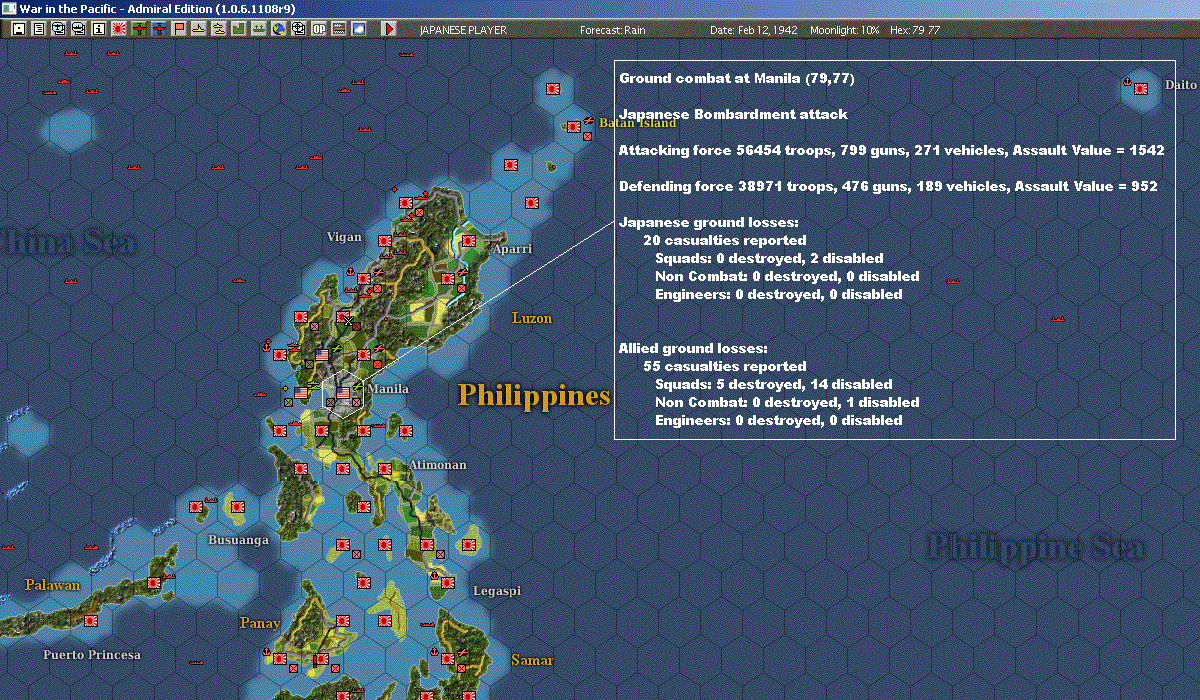Viewport: 1200px width, 700px height.
Task: Click Japanese flag above Puerto Princesa
Action: pos(90,621)
